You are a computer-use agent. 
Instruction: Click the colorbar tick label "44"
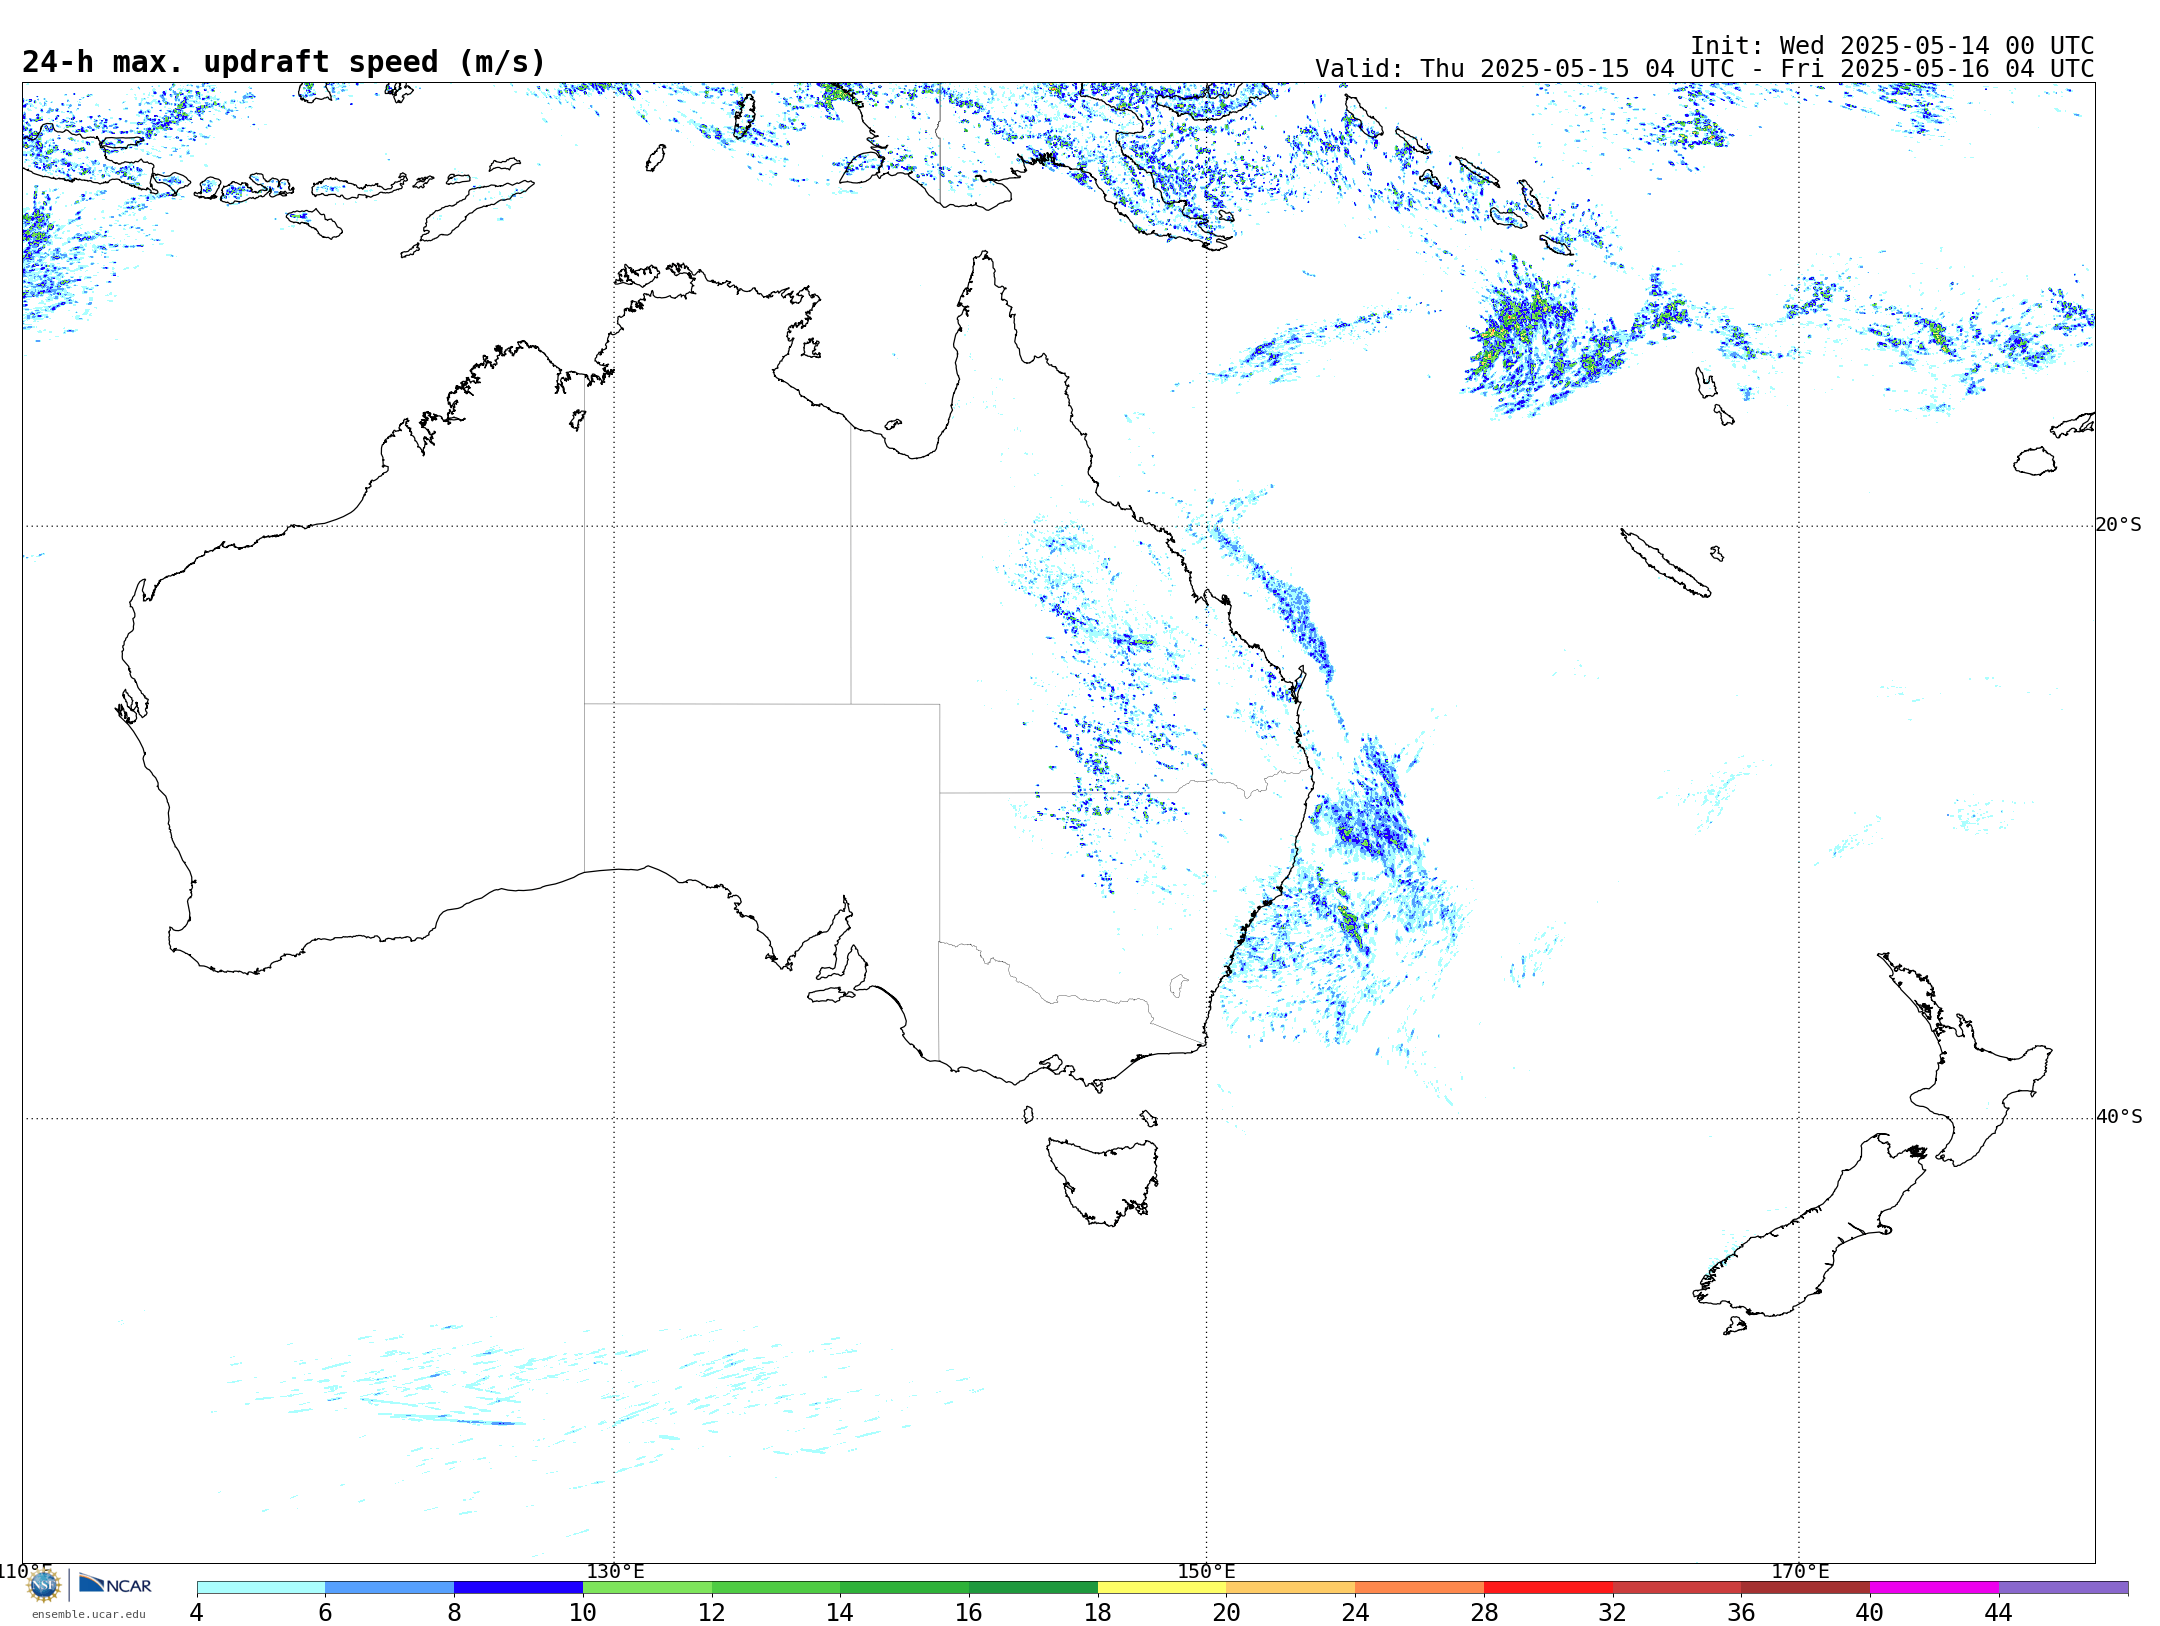pyautogui.click(x=1999, y=1613)
